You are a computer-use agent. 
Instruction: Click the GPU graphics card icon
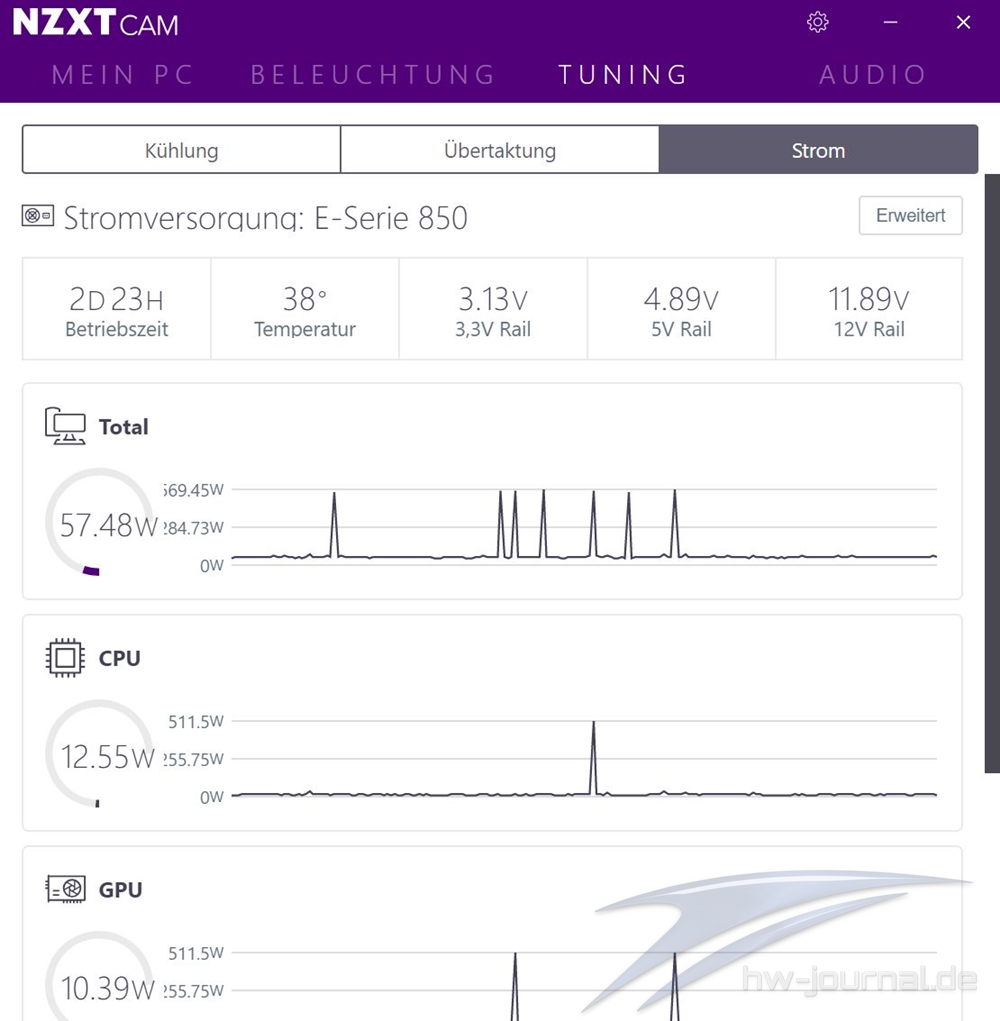(x=65, y=889)
